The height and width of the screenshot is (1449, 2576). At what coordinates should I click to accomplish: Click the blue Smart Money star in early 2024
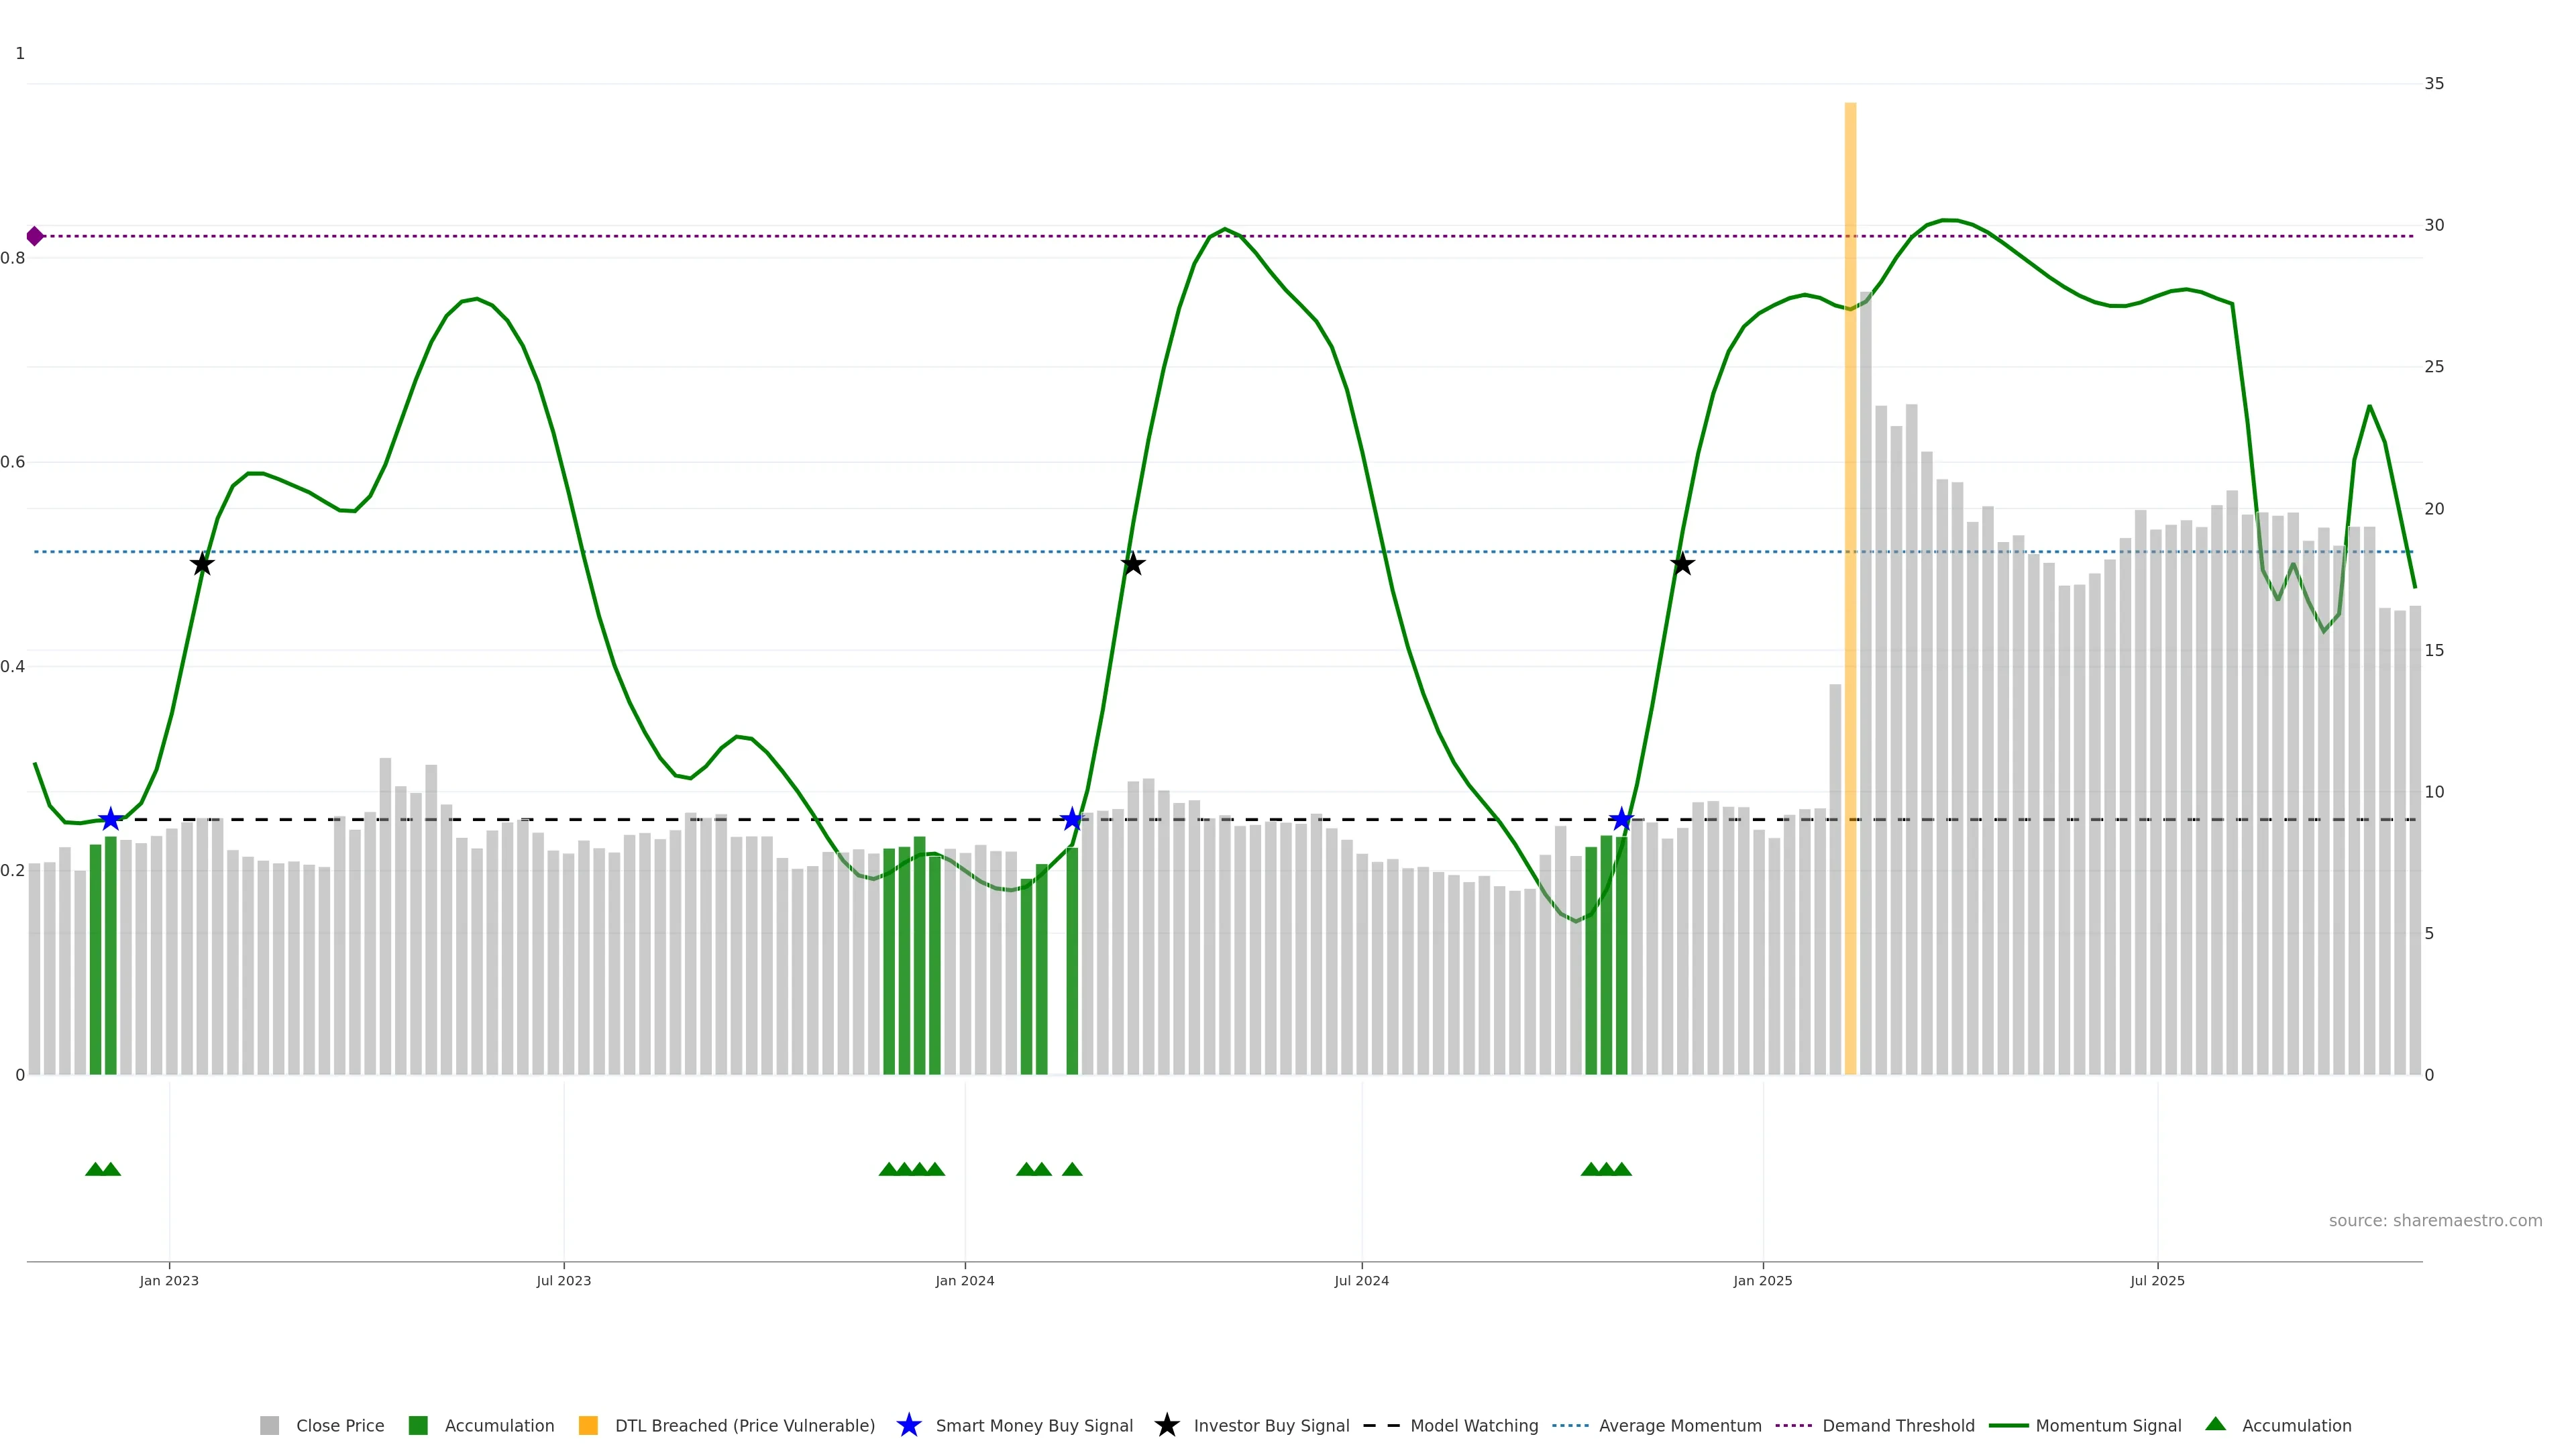tap(1072, 819)
